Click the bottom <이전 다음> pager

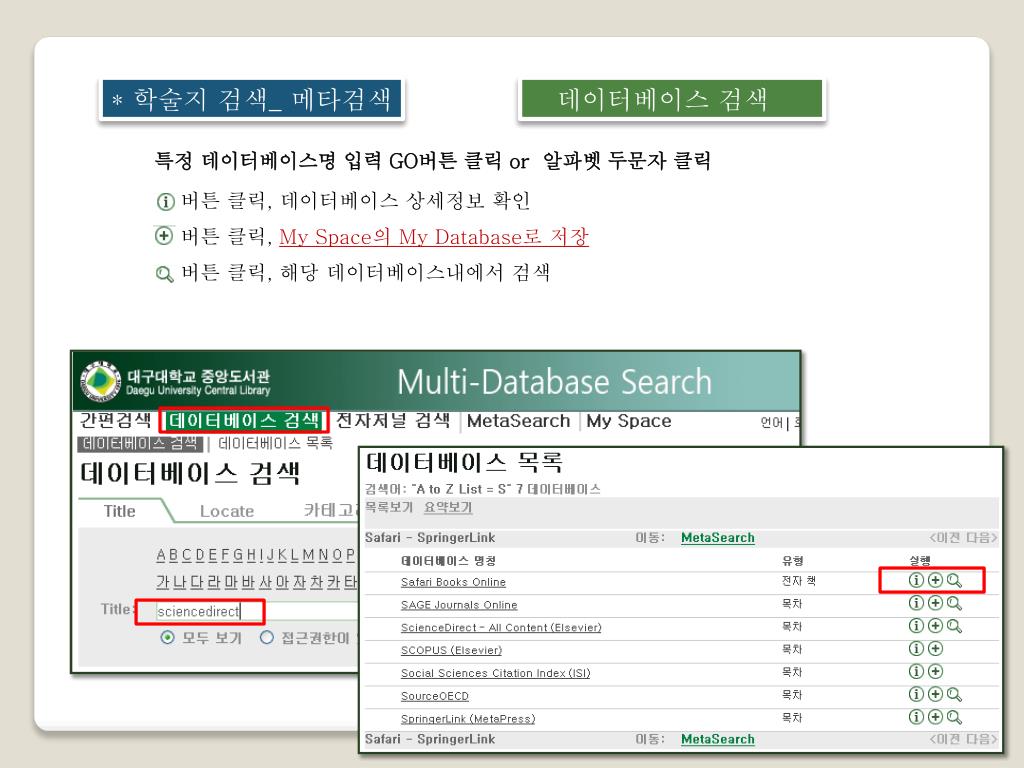pyautogui.click(x=964, y=739)
